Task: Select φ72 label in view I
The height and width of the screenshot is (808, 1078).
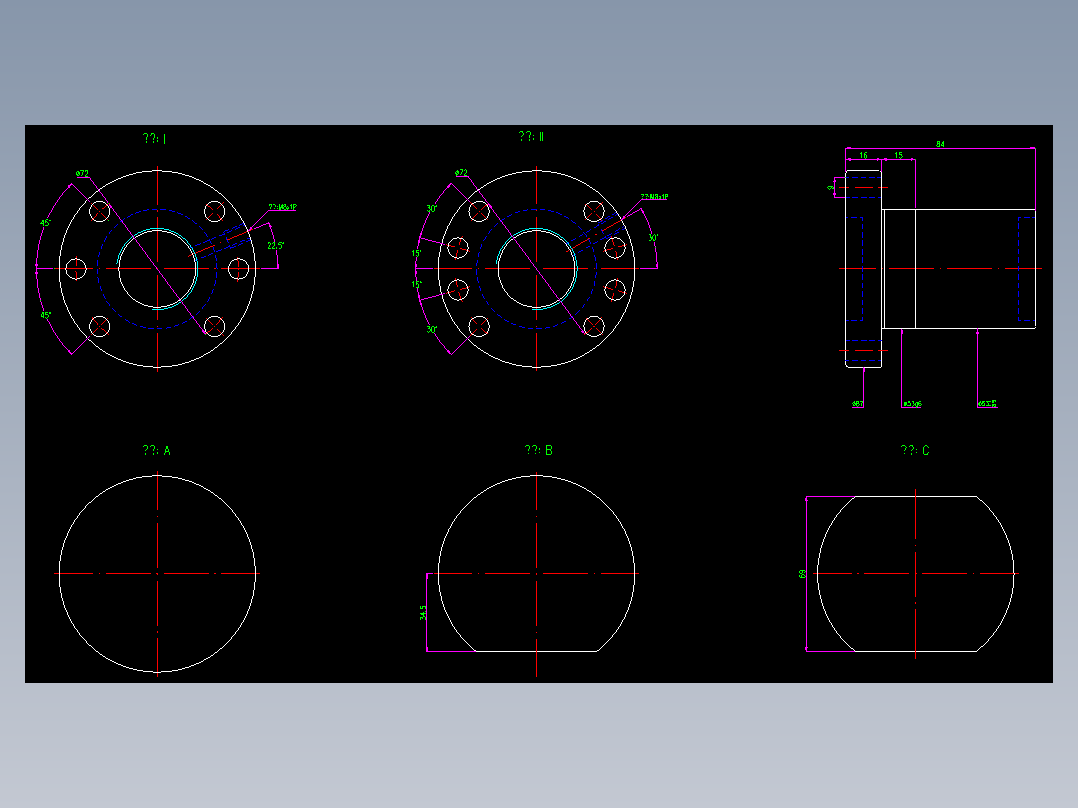Action: [82, 173]
